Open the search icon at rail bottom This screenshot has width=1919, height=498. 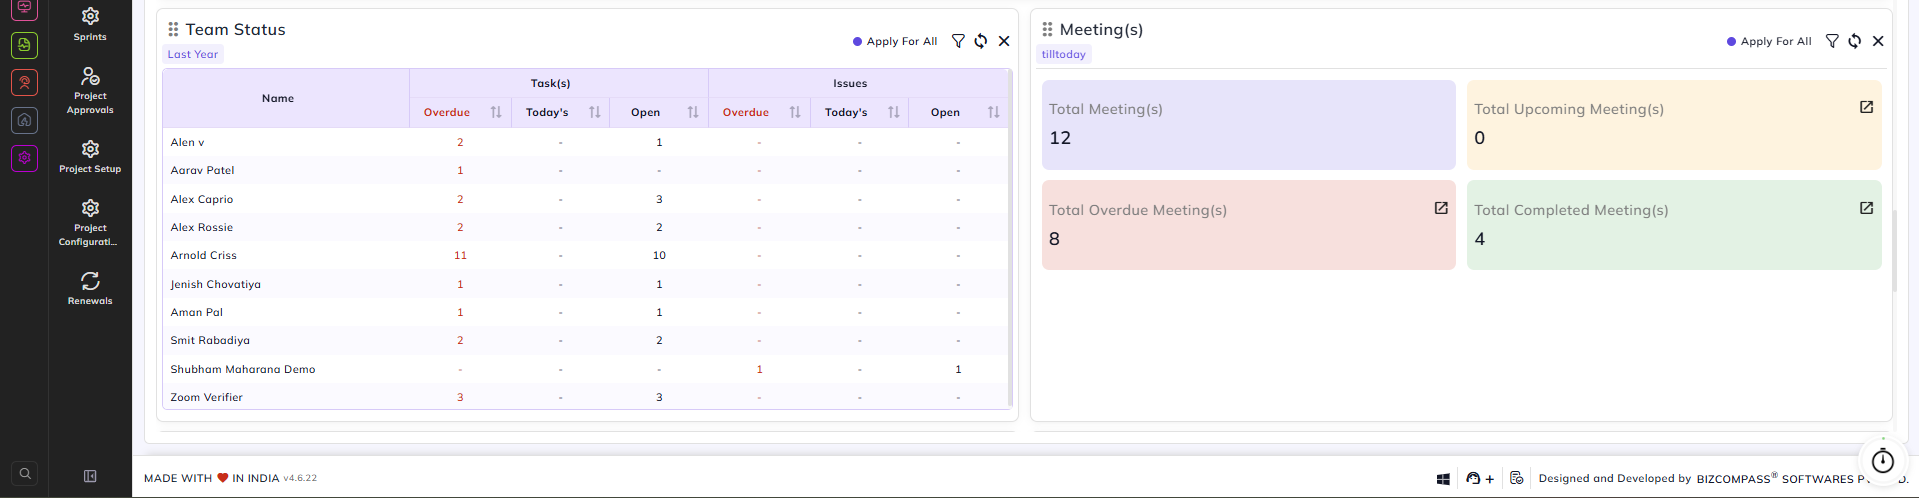(25, 474)
